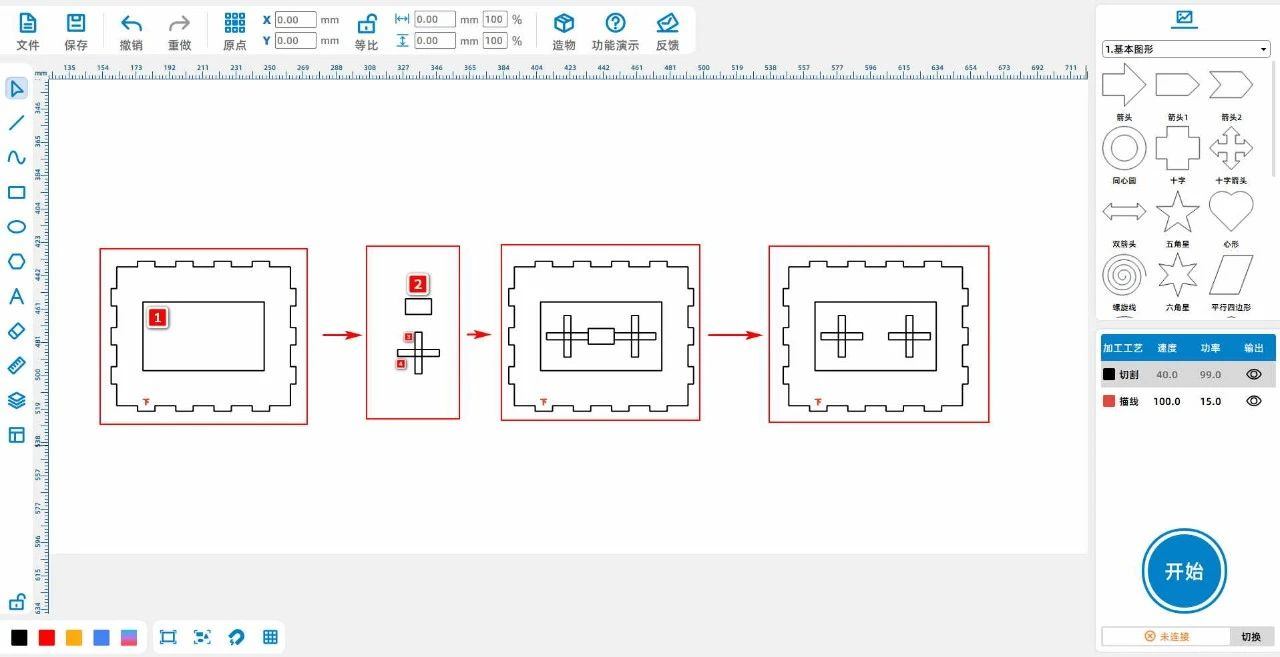Select the eraser tool
This screenshot has width=1280, height=657.
pos(16,330)
